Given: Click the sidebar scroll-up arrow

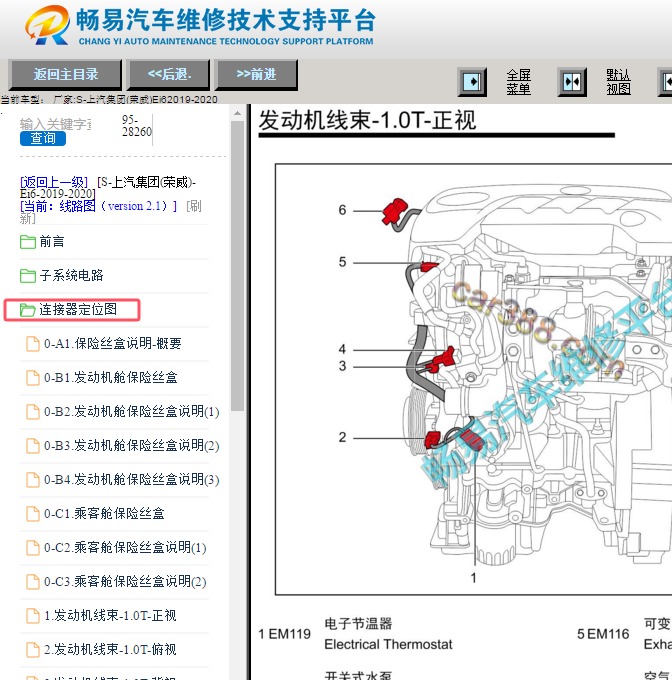Looking at the screenshot, I should 237,114.
